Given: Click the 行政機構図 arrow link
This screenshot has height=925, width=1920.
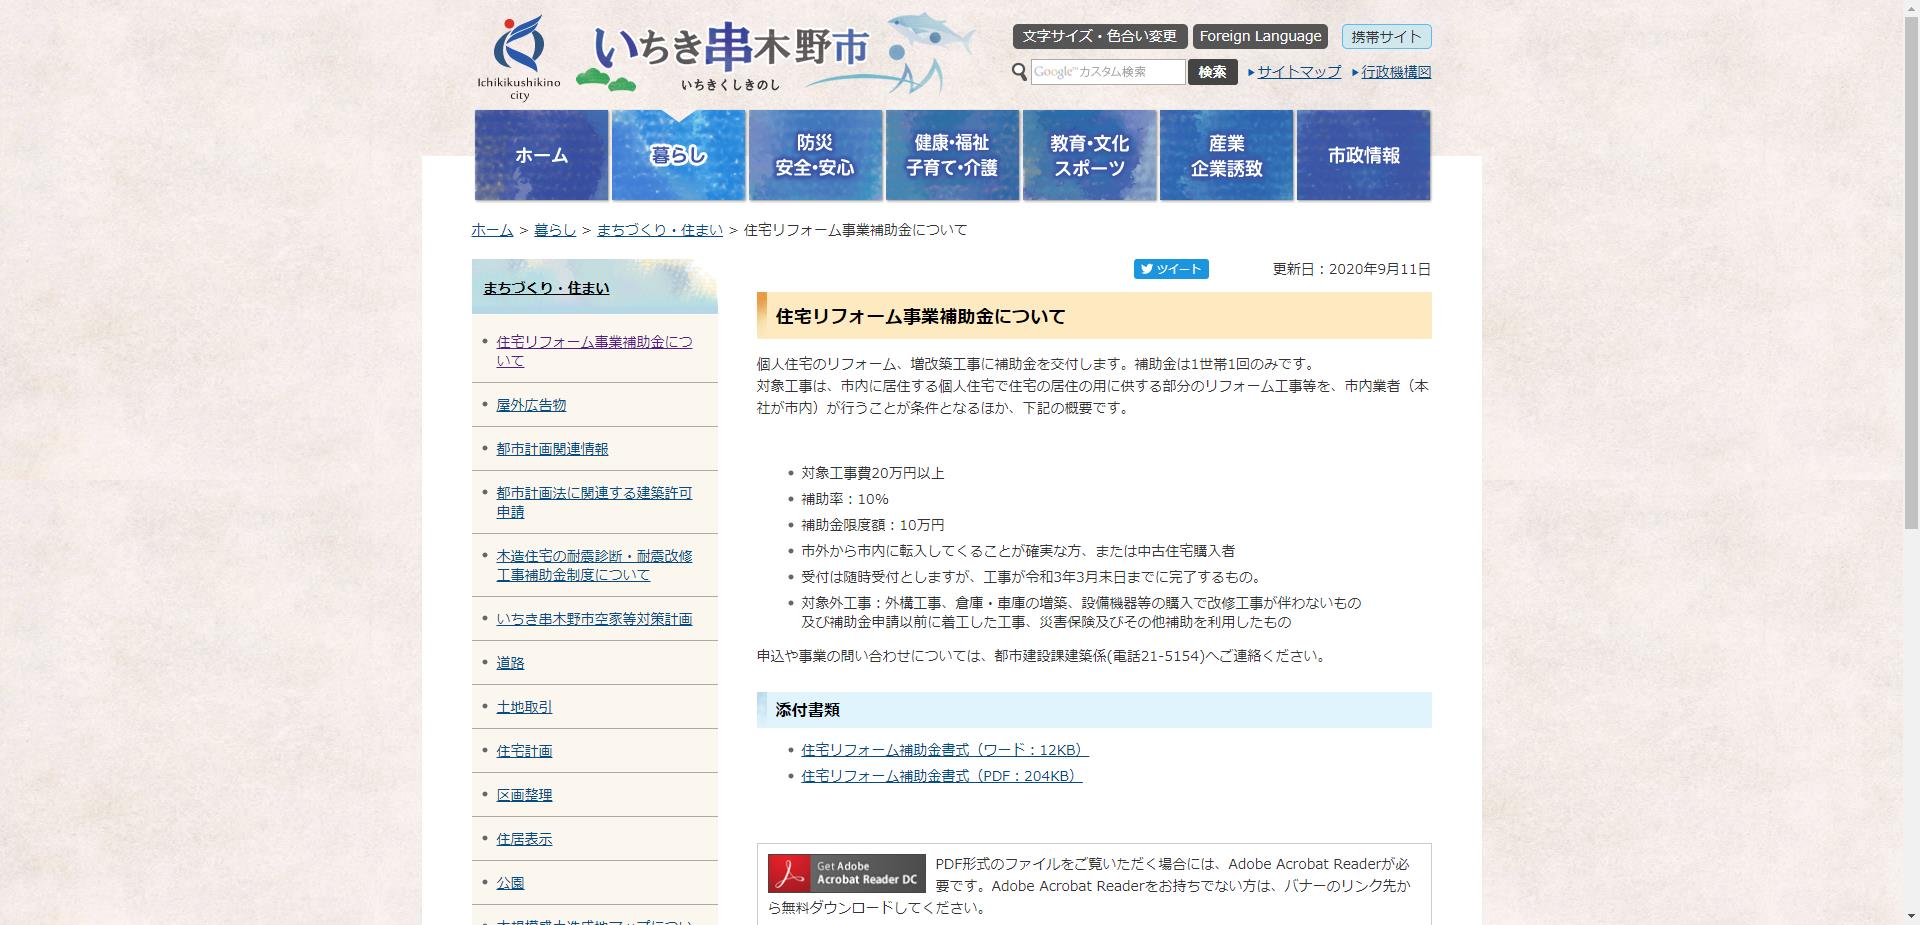Looking at the screenshot, I should 1394,72.
